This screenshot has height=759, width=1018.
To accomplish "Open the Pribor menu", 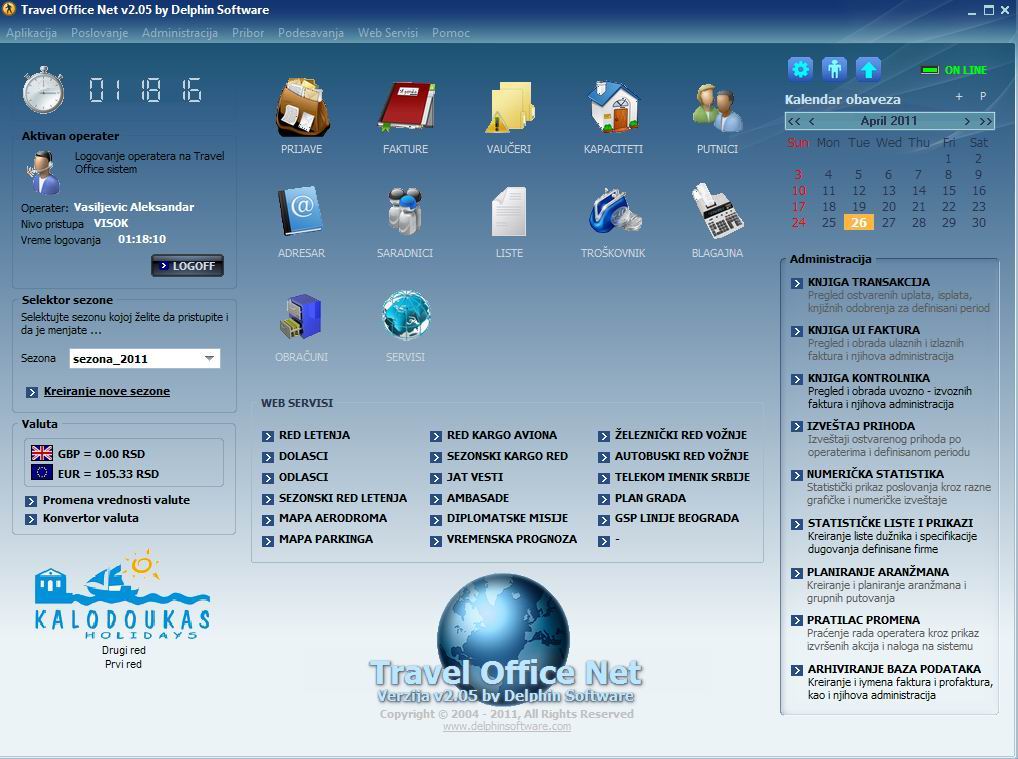I will pyautogui.click(x=248, y=33).
